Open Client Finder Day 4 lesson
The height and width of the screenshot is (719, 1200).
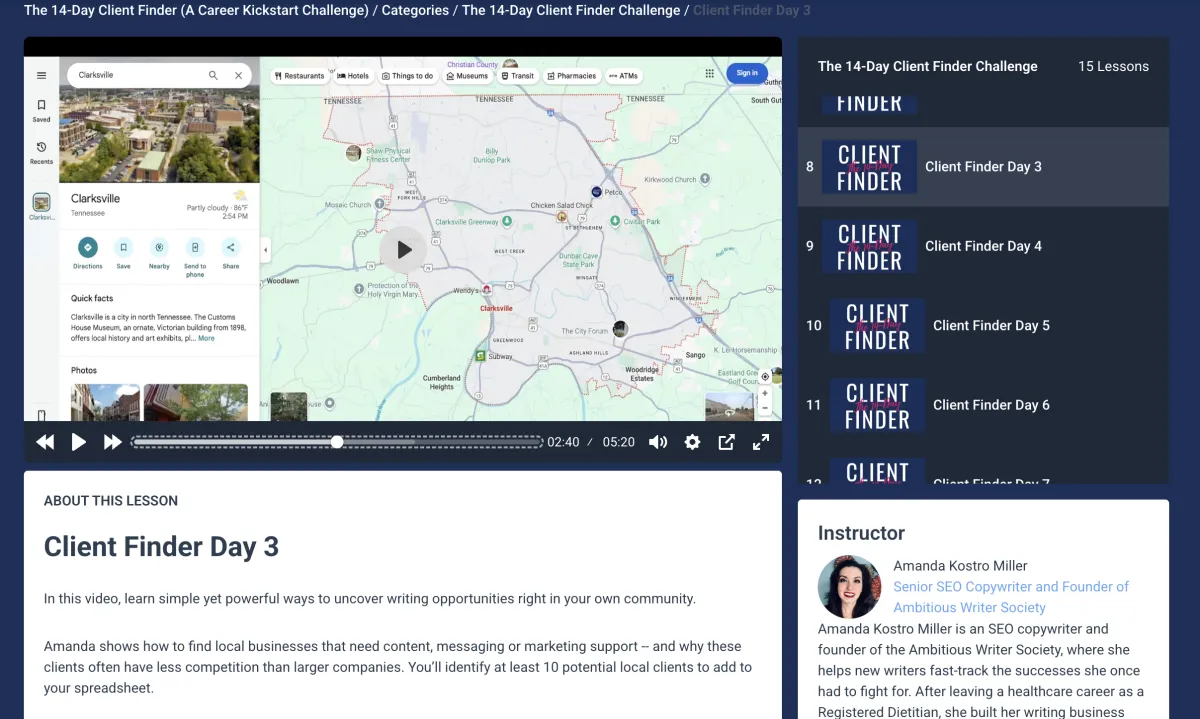983,246
